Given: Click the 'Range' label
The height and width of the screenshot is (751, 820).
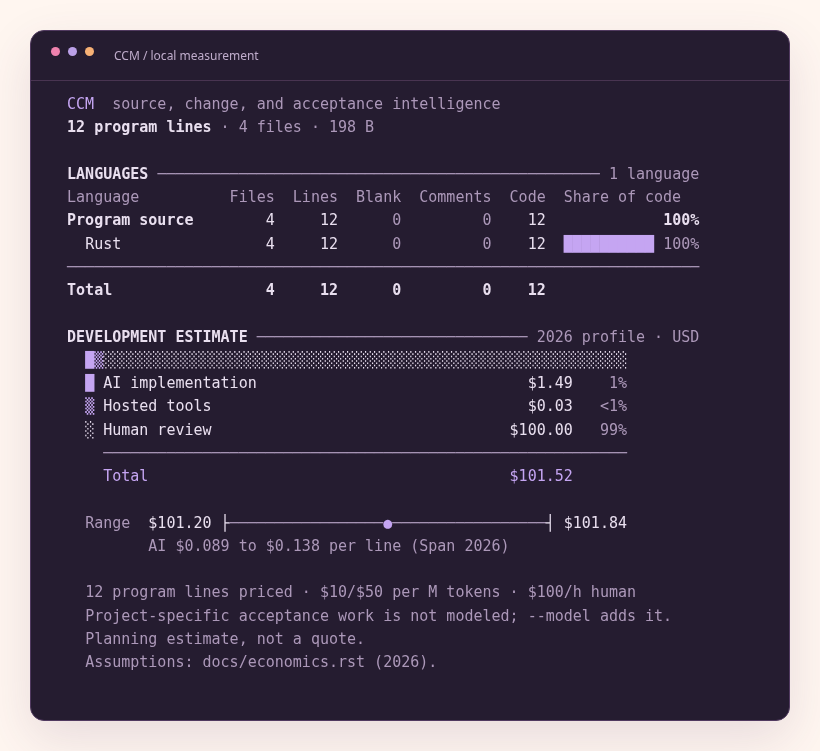Looking at the screenshot, I should point(107,522).
